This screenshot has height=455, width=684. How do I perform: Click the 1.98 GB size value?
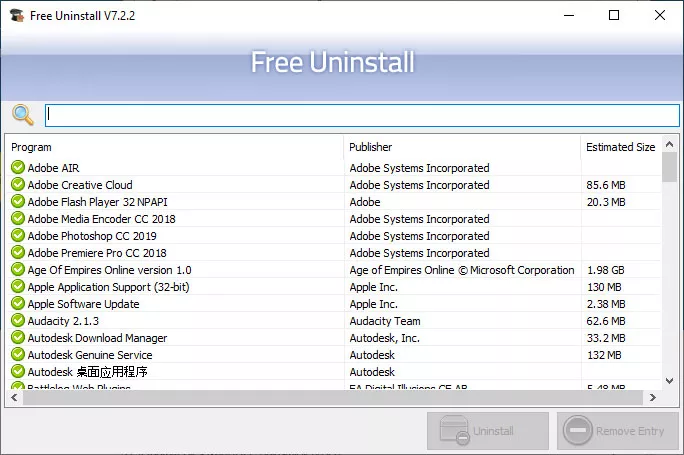[x=605, y=270]
